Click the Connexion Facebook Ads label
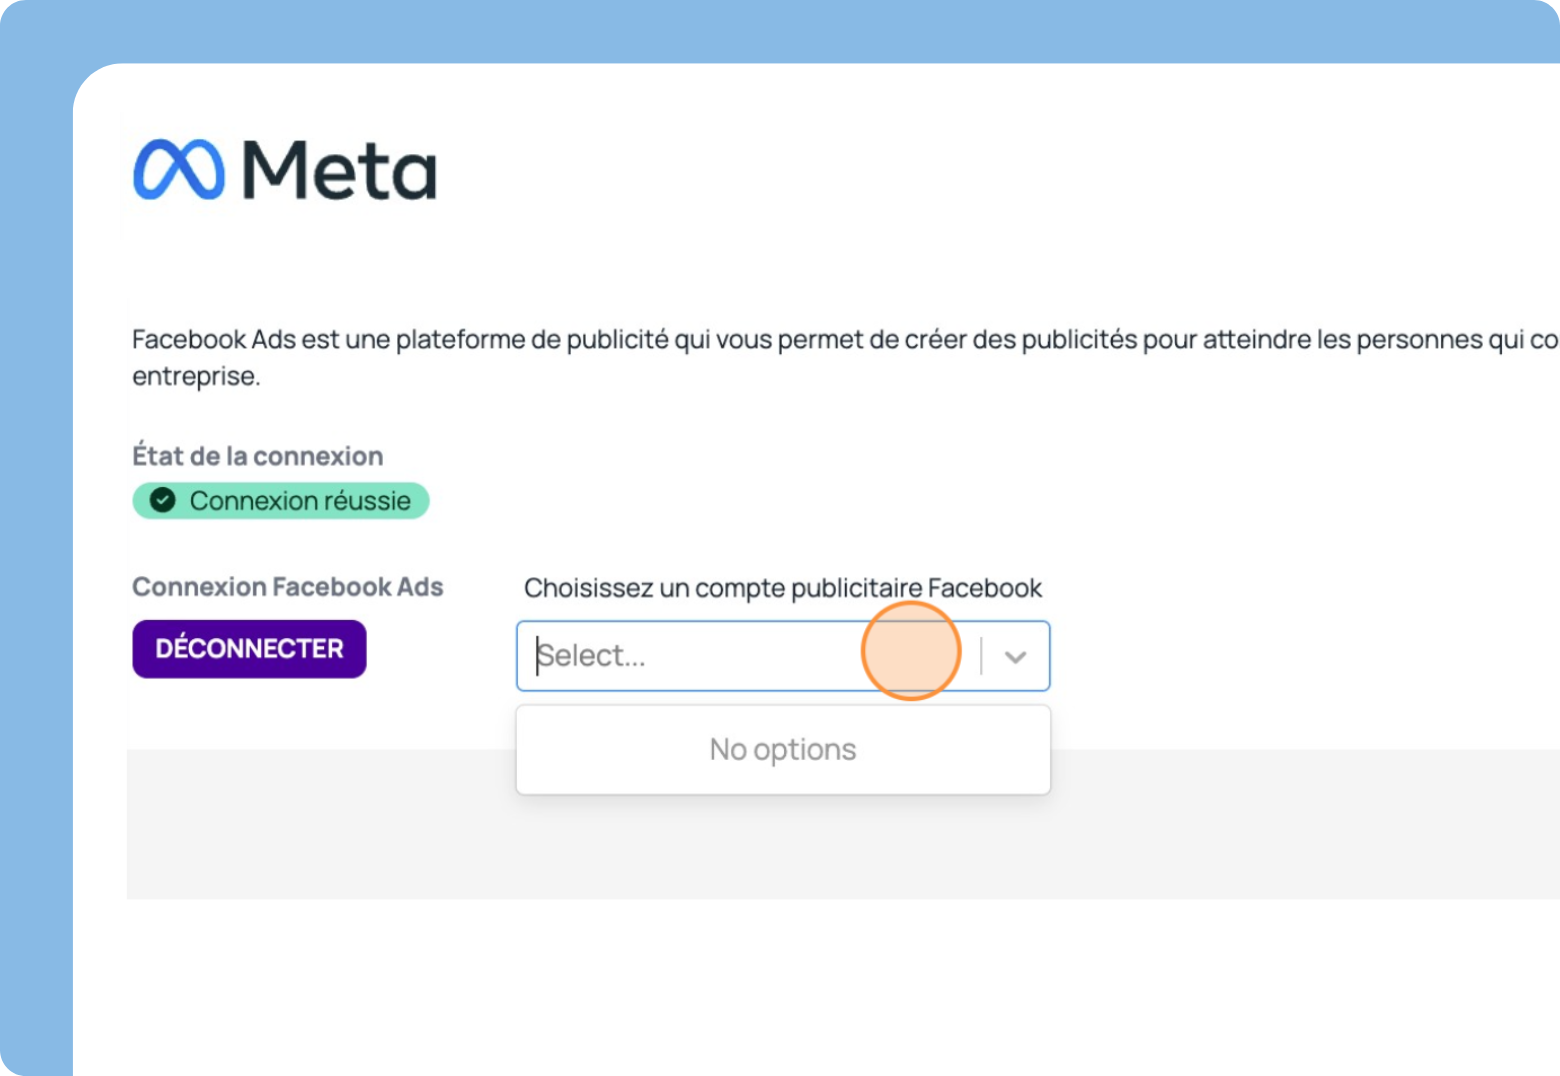This screenshot has width=1560, height=1076. (288, 587)
